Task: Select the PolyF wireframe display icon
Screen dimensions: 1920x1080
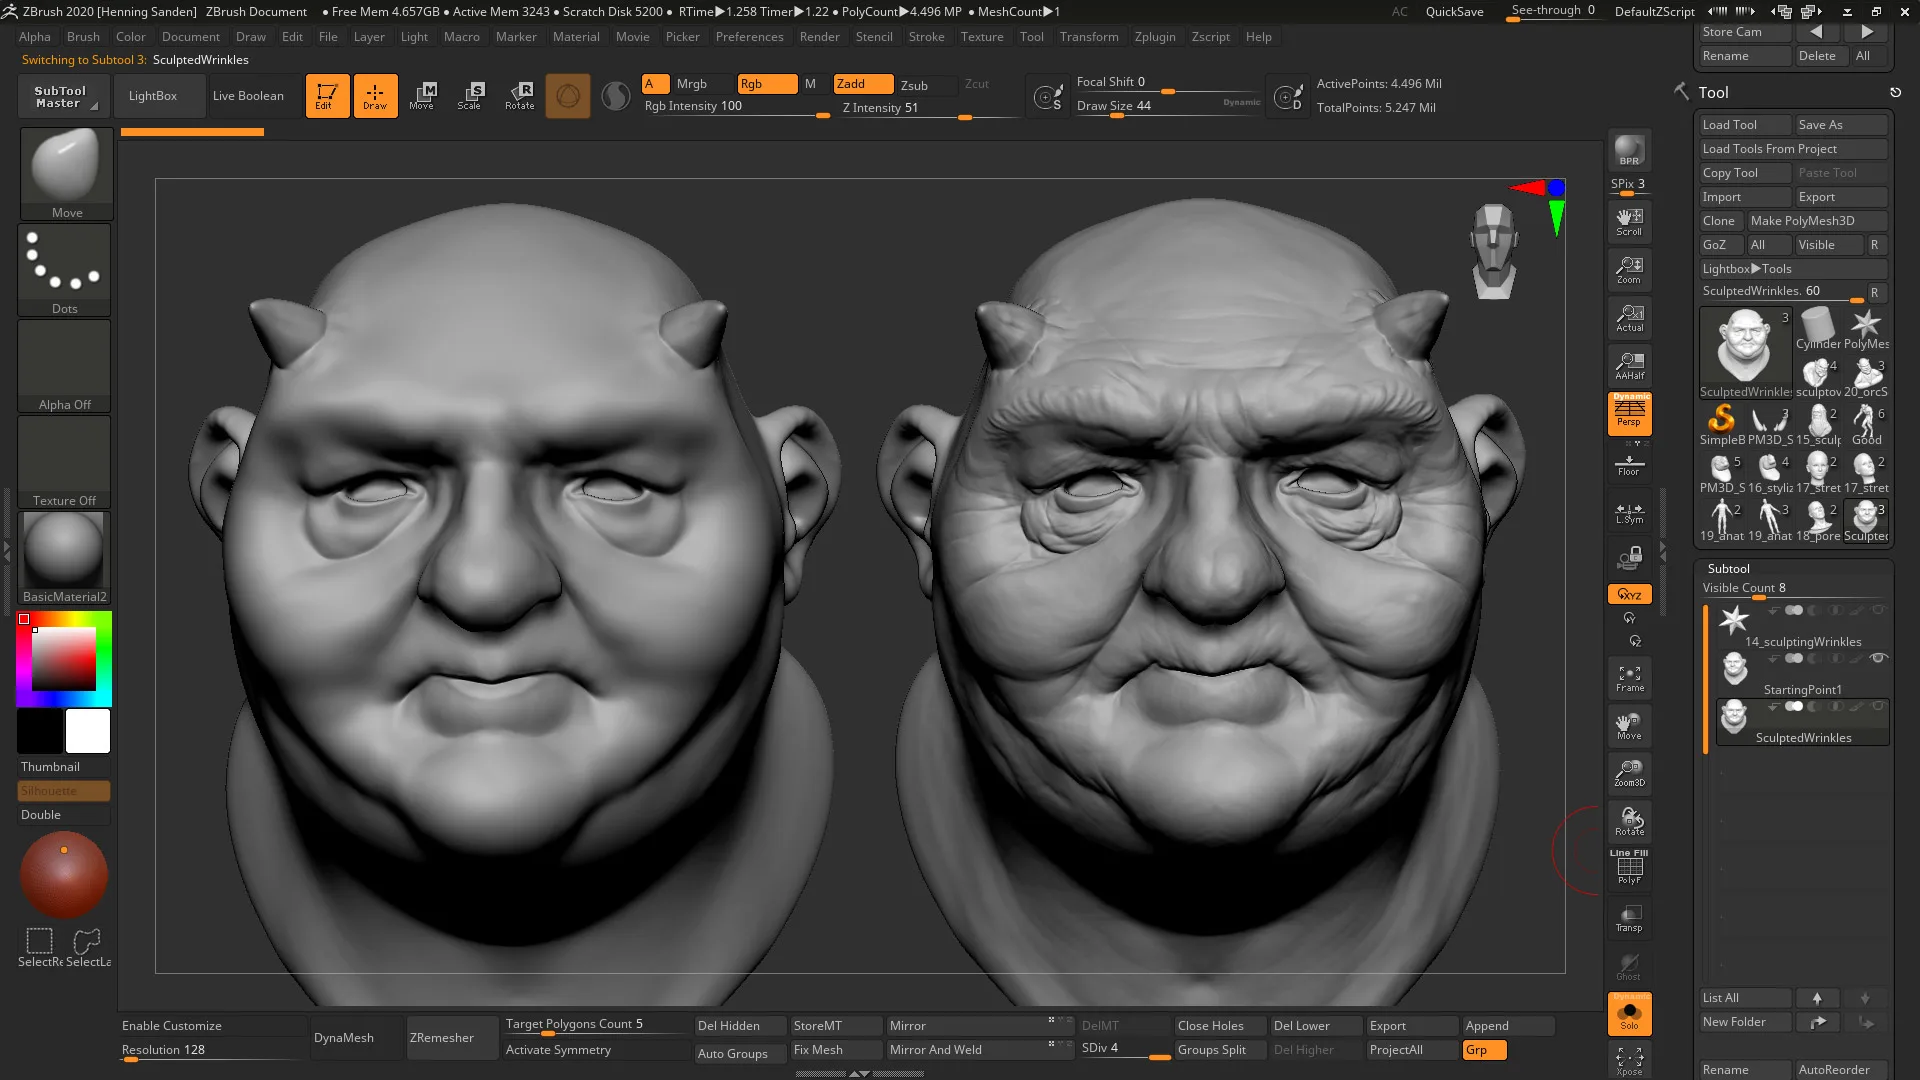Action: 1629,866
